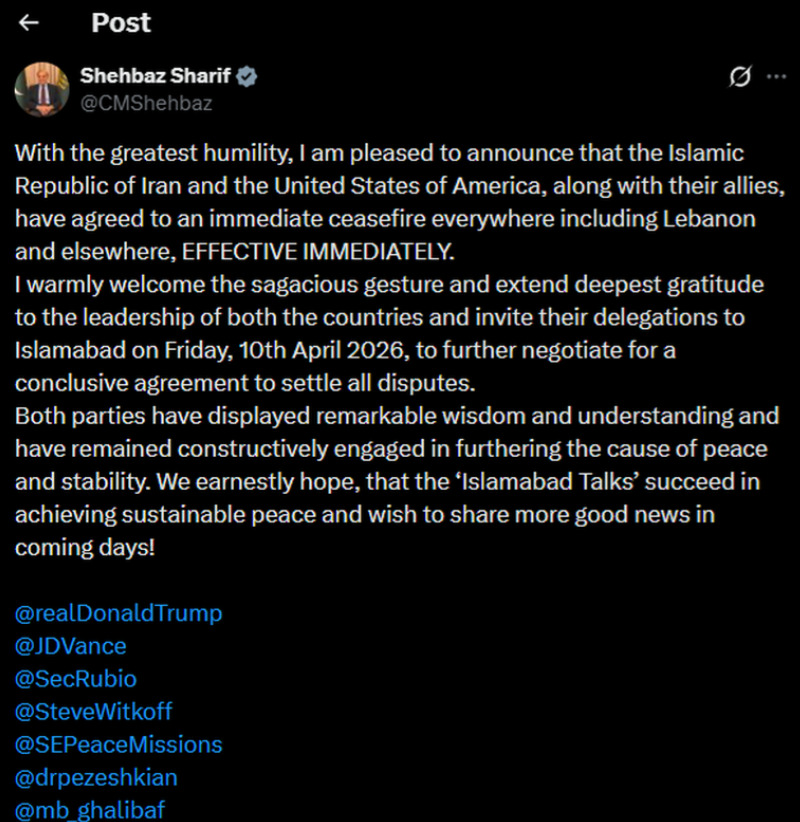Go to the @drpezeshkian mention
800x822 pixels.
pos(96,777)
